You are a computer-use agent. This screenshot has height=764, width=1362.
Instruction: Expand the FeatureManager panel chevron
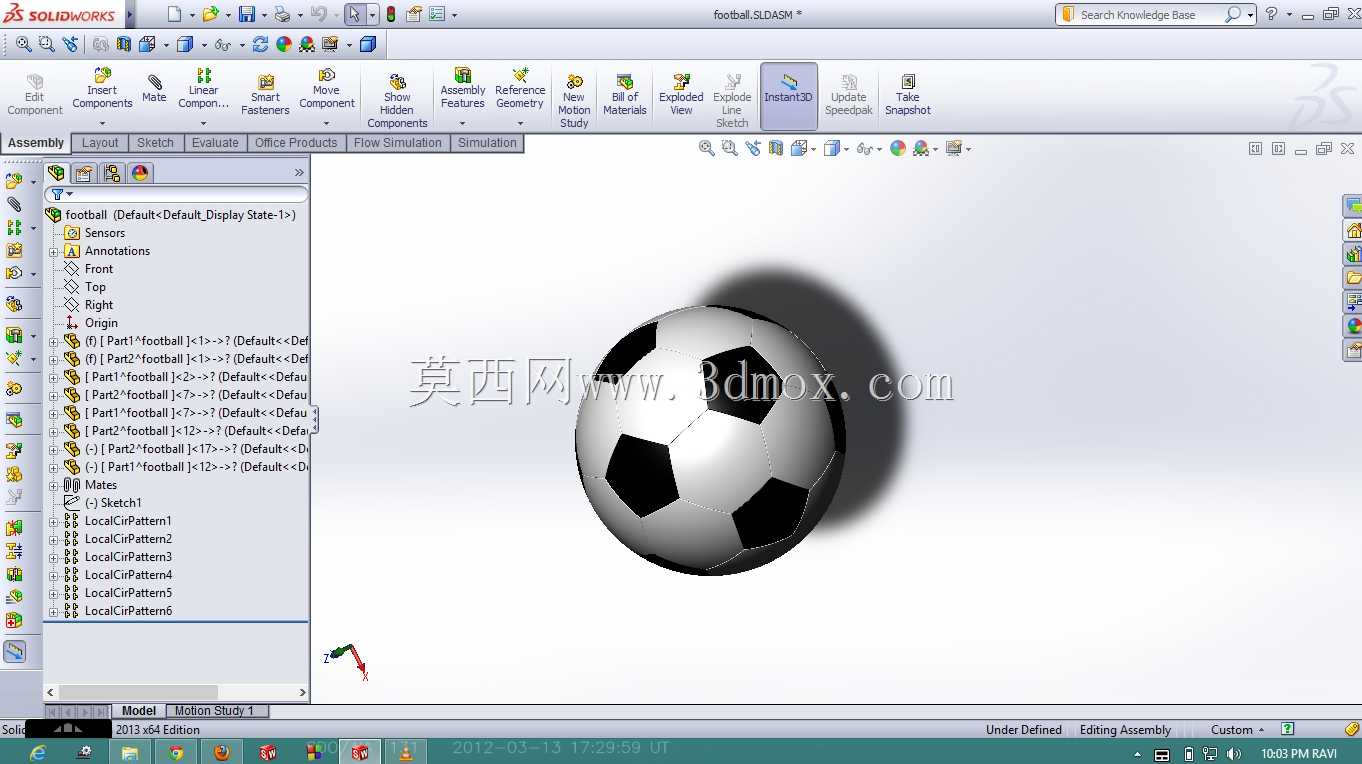299,173
